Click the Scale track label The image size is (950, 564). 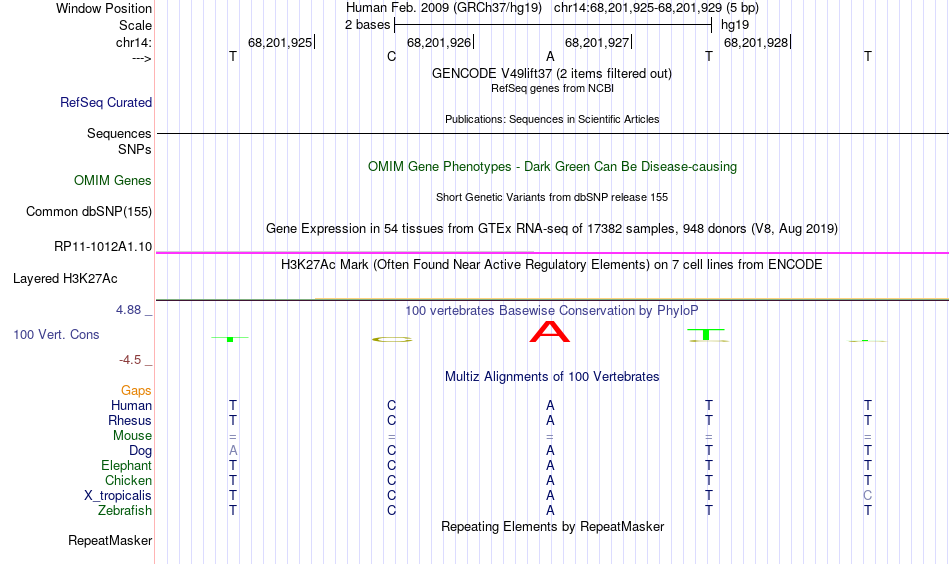point(136,25)
